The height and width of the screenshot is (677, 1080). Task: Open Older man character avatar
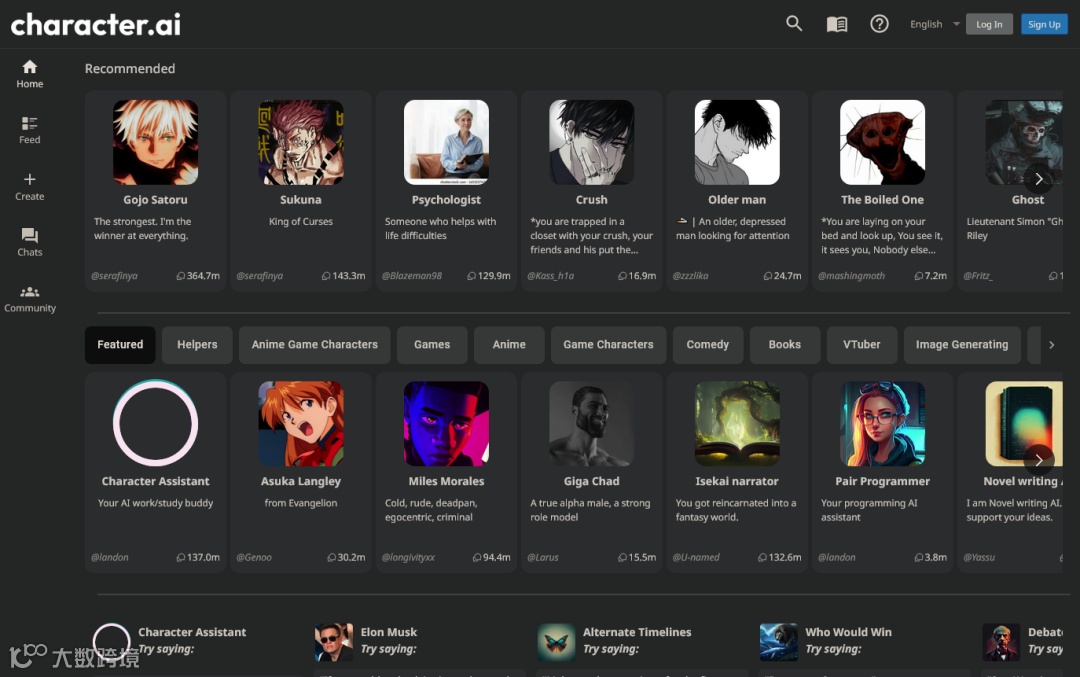point(737,142)
